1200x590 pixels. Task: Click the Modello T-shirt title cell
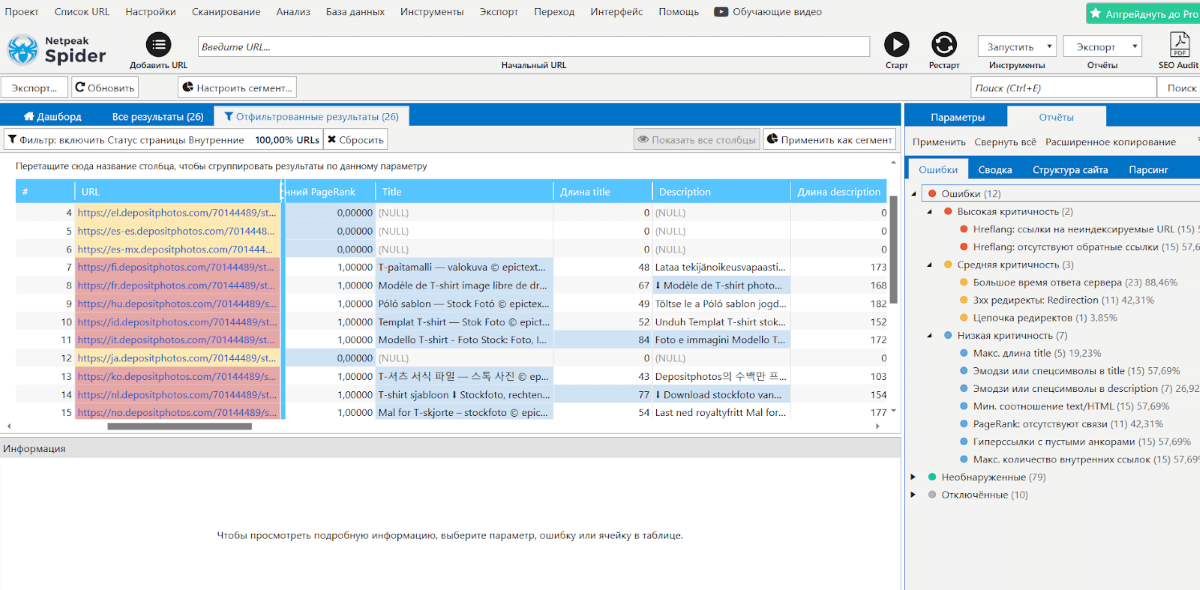tap(465, 340)
